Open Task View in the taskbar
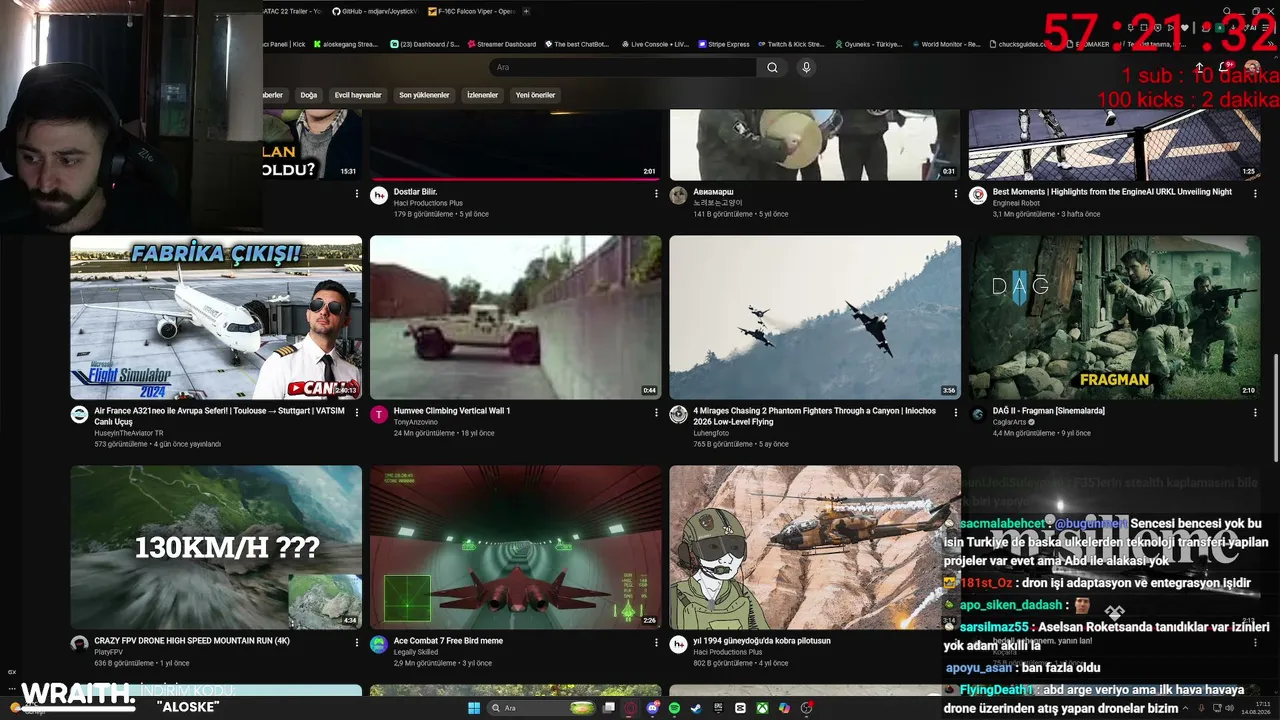The image size is (1280, 720). coord(609,708)
